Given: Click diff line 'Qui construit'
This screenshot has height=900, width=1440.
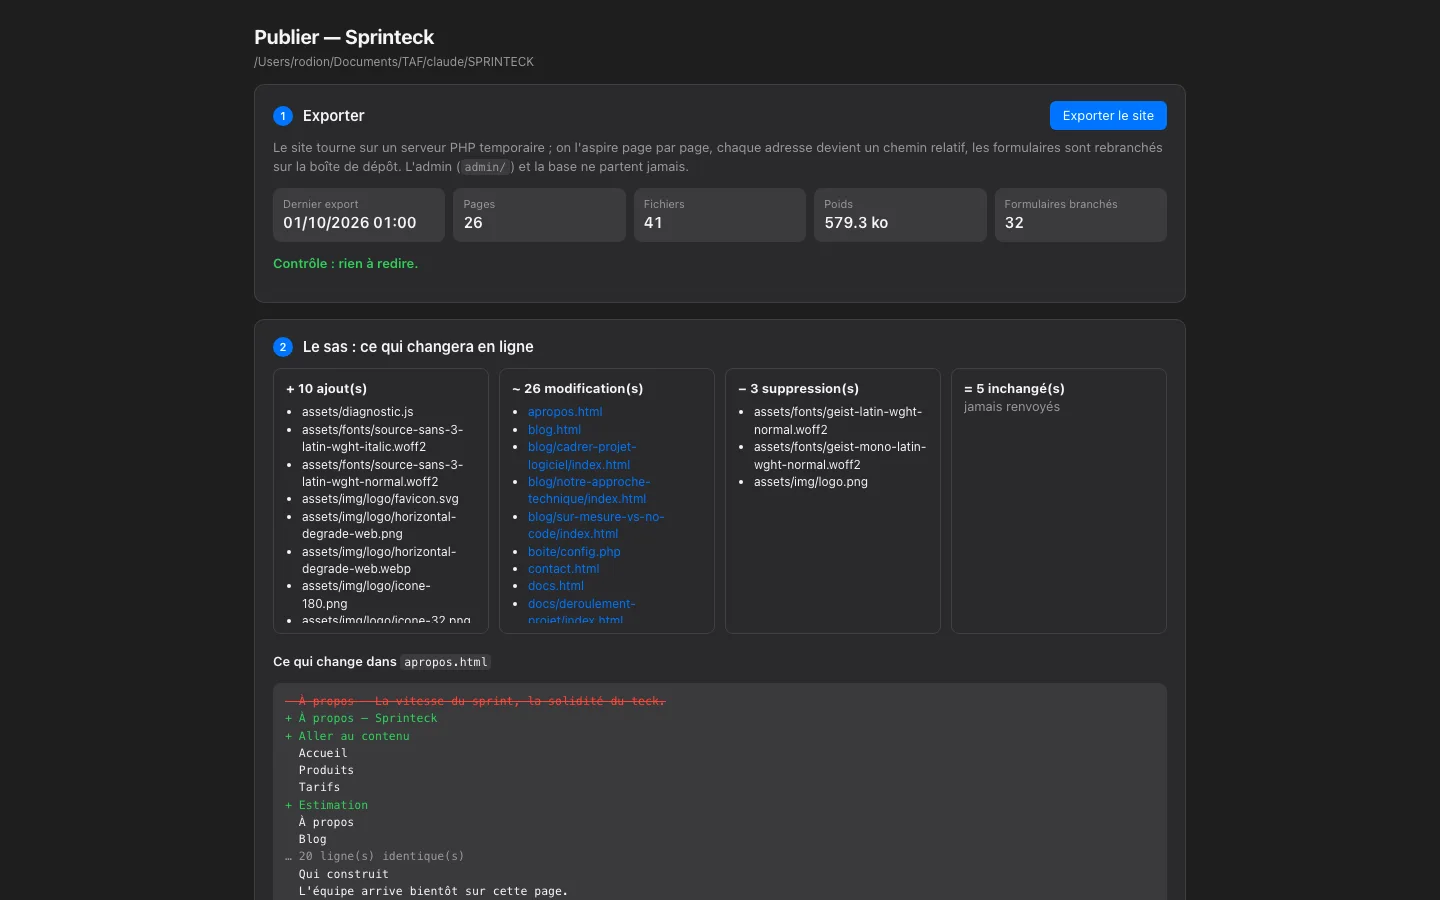Looking at the screenshot, I should 344,874.
